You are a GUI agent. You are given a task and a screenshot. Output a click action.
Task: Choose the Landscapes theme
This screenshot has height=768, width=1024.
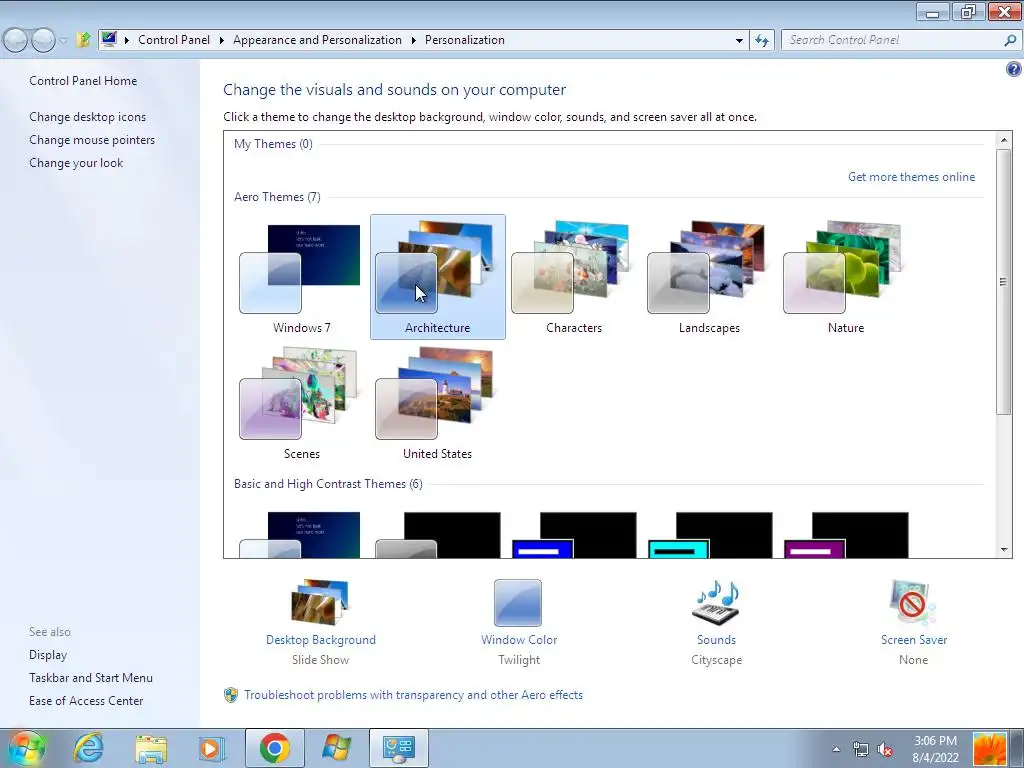[x=709, y=277]
